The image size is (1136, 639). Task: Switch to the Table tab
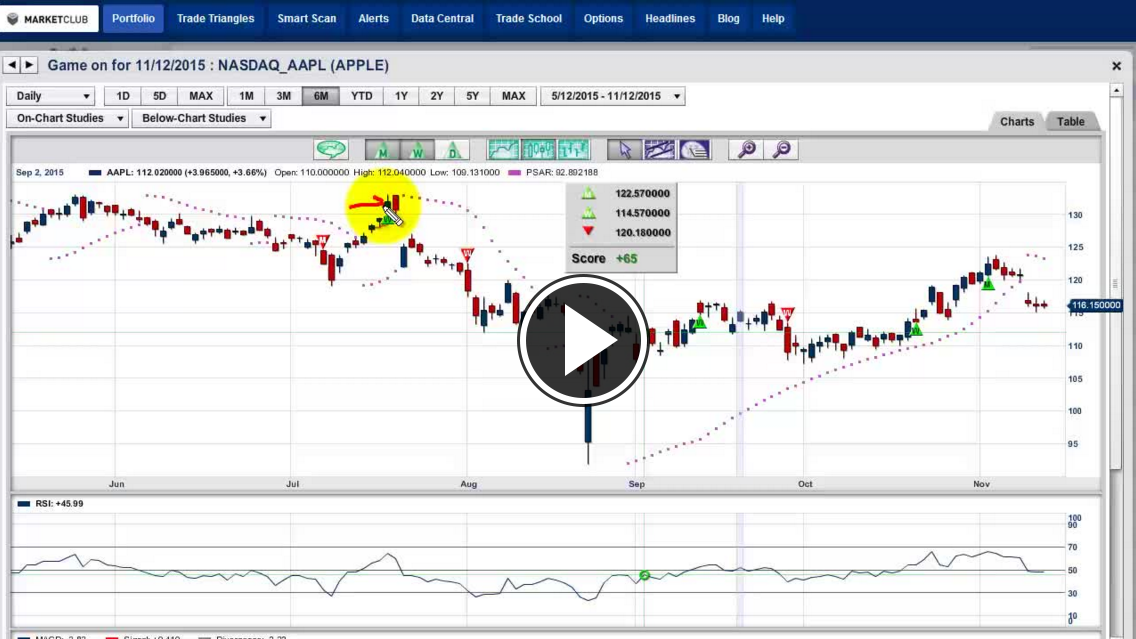1070,122
